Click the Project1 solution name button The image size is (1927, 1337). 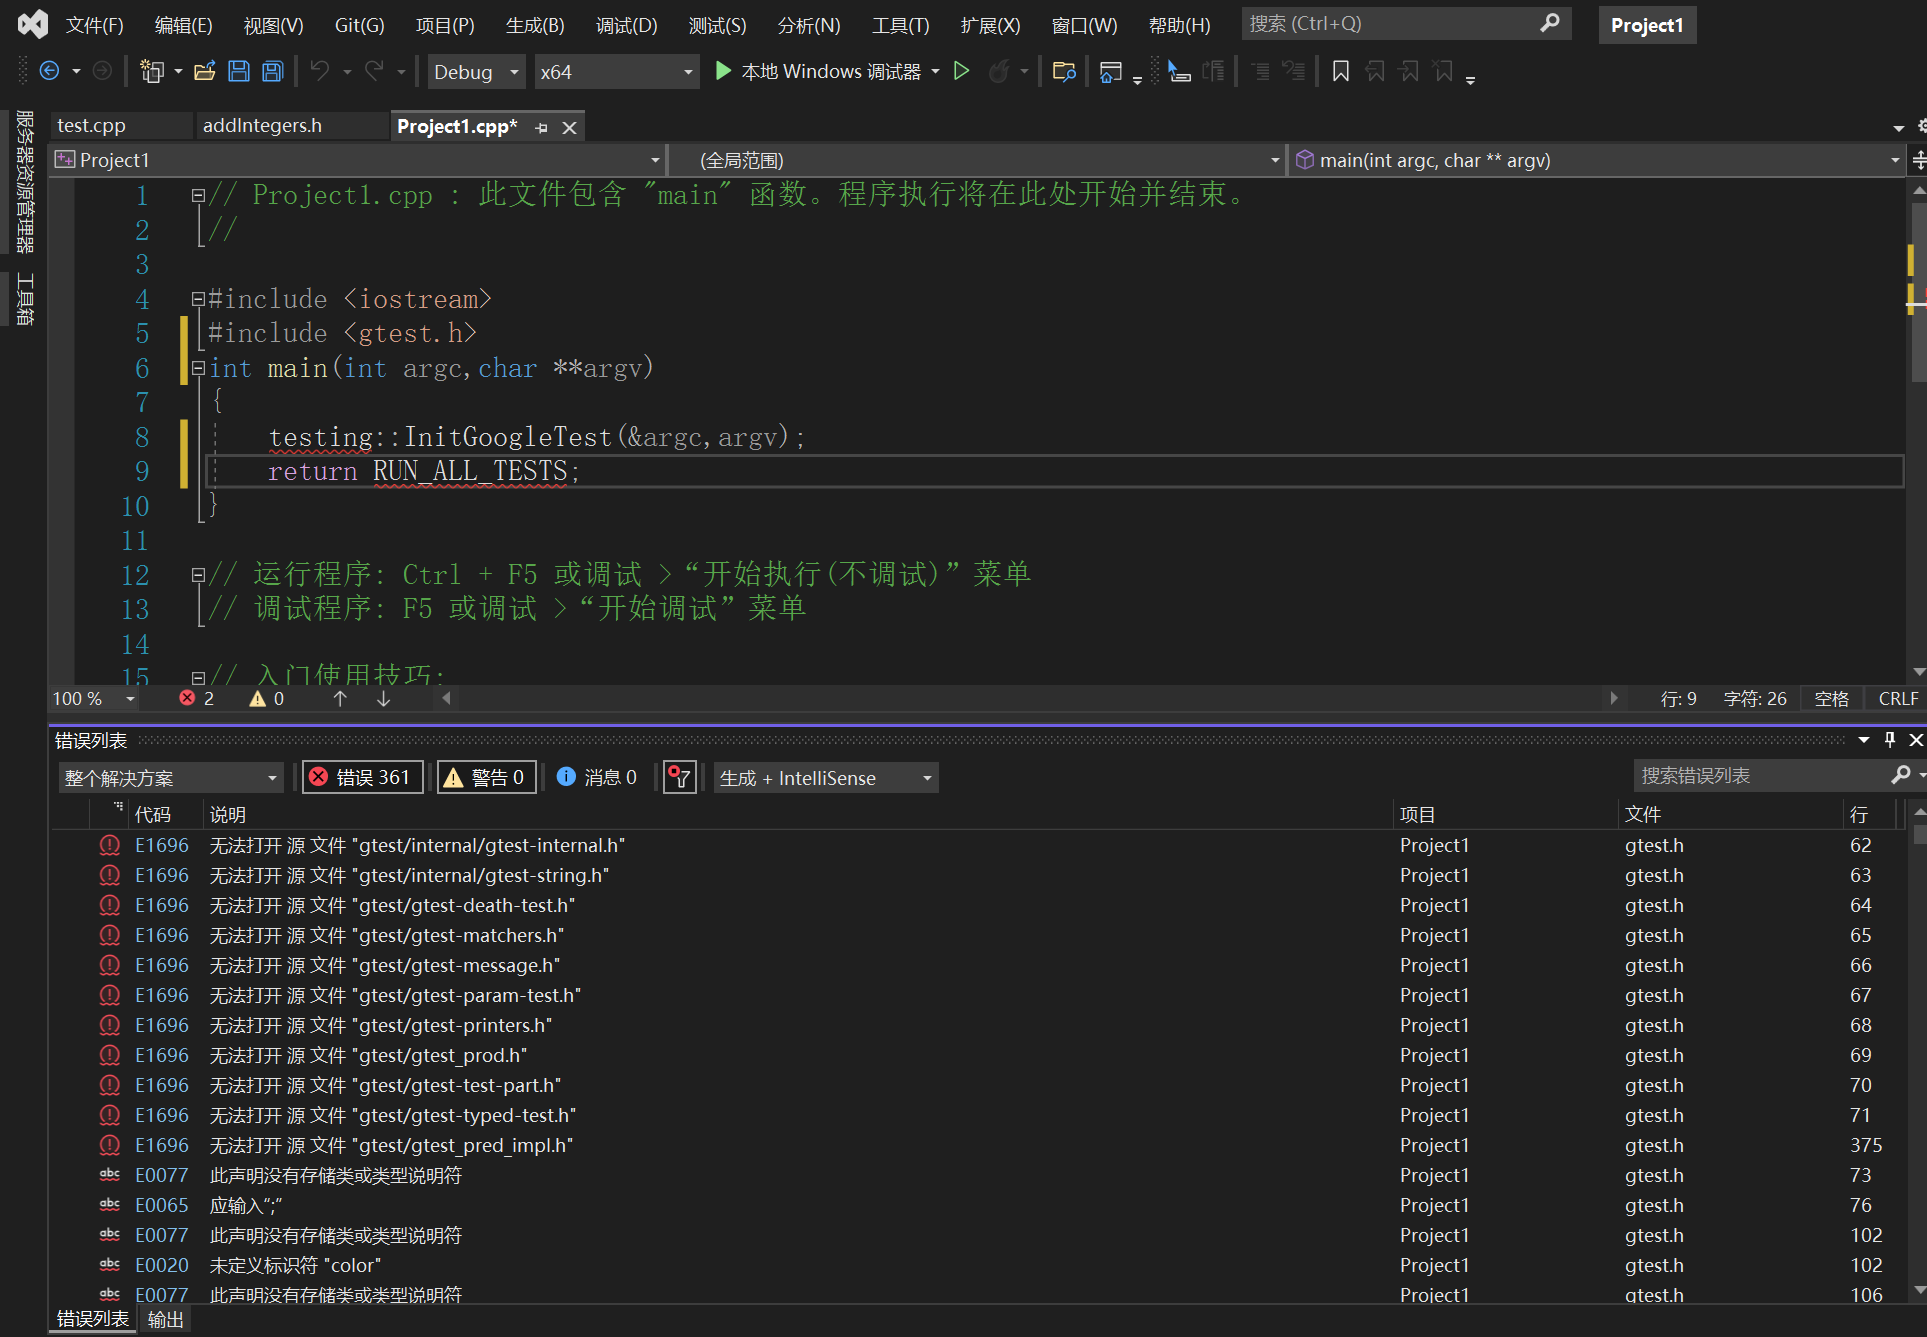[x=1646, y=25]
